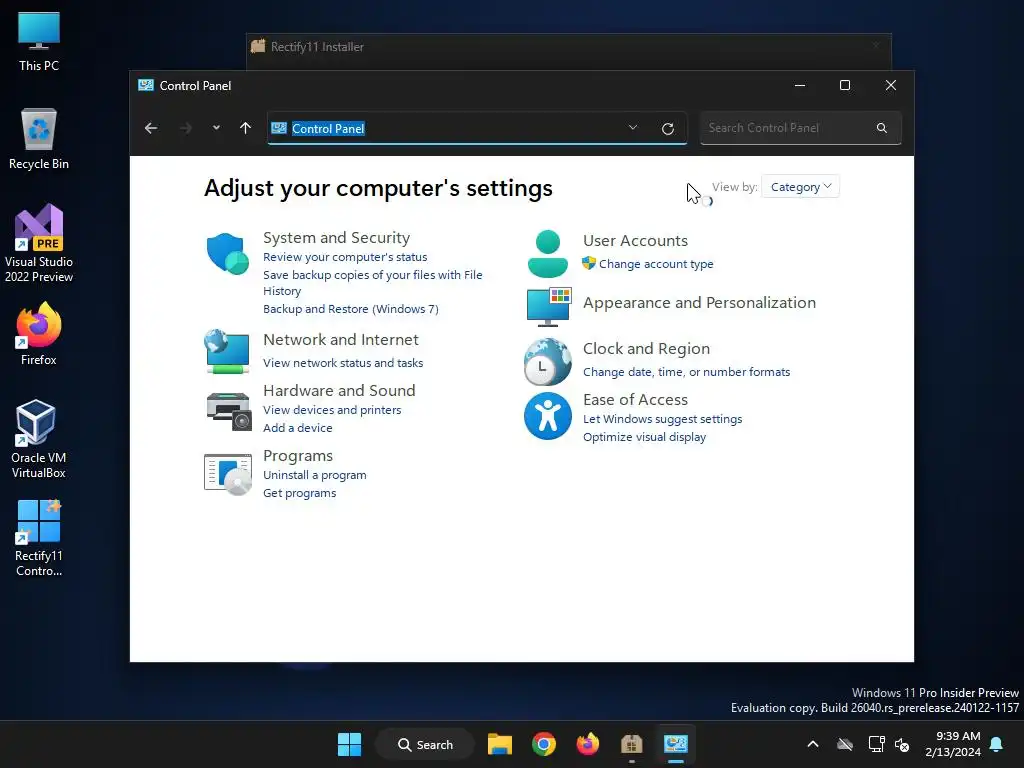Select Visual Studio 2022 Preview shortcut

(39, 244)
